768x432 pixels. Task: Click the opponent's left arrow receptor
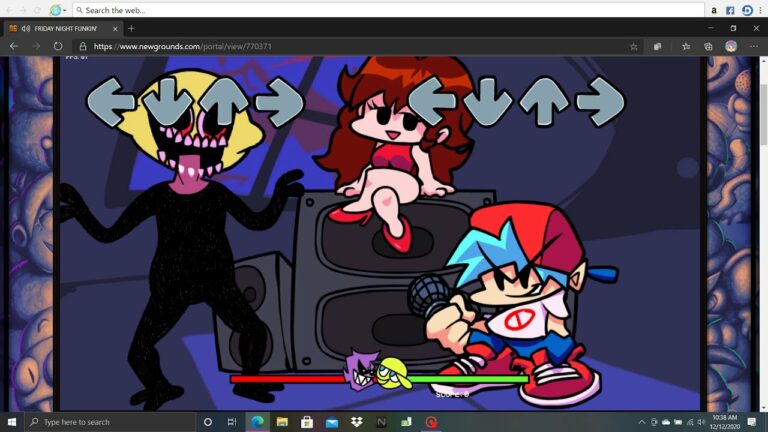point(111,102)
